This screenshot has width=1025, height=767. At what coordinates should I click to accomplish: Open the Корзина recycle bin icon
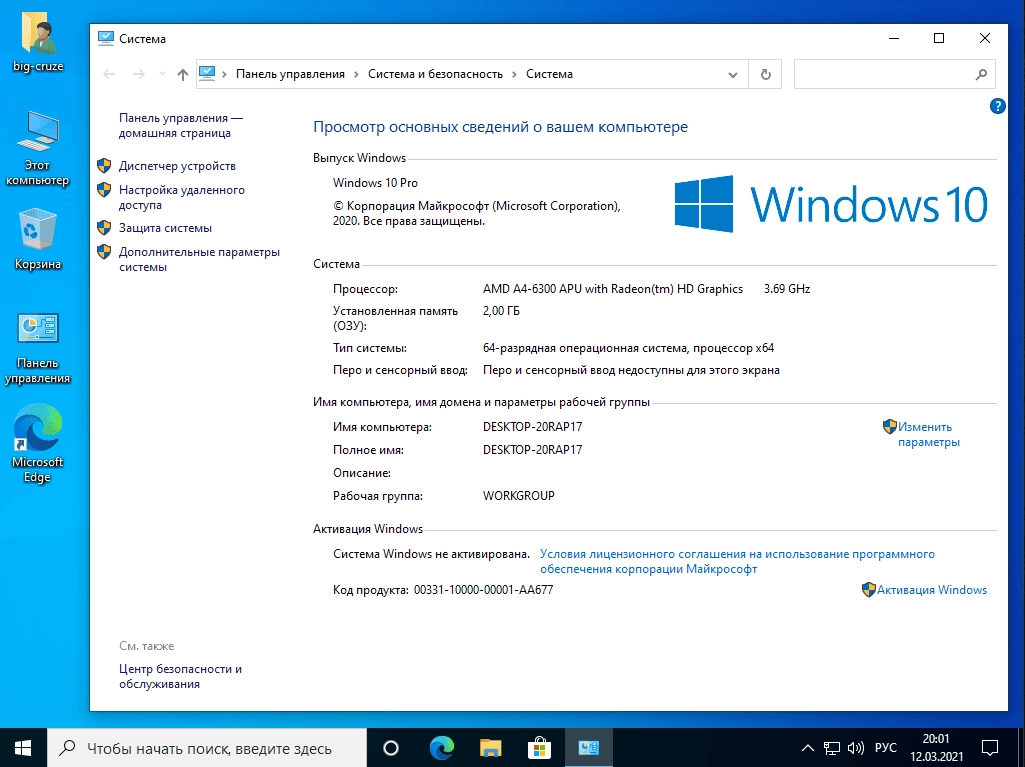click(x=38, y=239)
